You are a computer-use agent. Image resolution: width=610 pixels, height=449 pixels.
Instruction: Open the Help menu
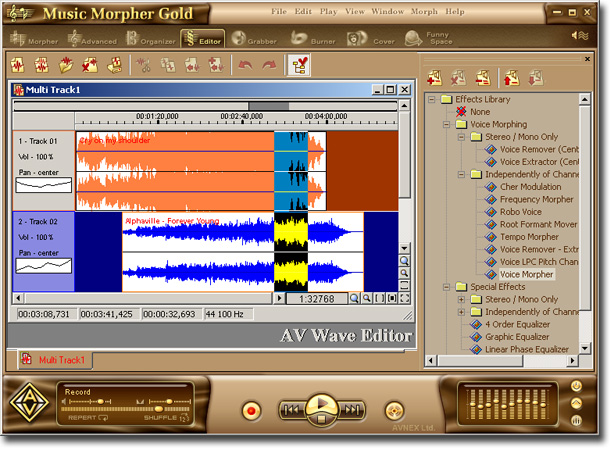click(455, 11)
